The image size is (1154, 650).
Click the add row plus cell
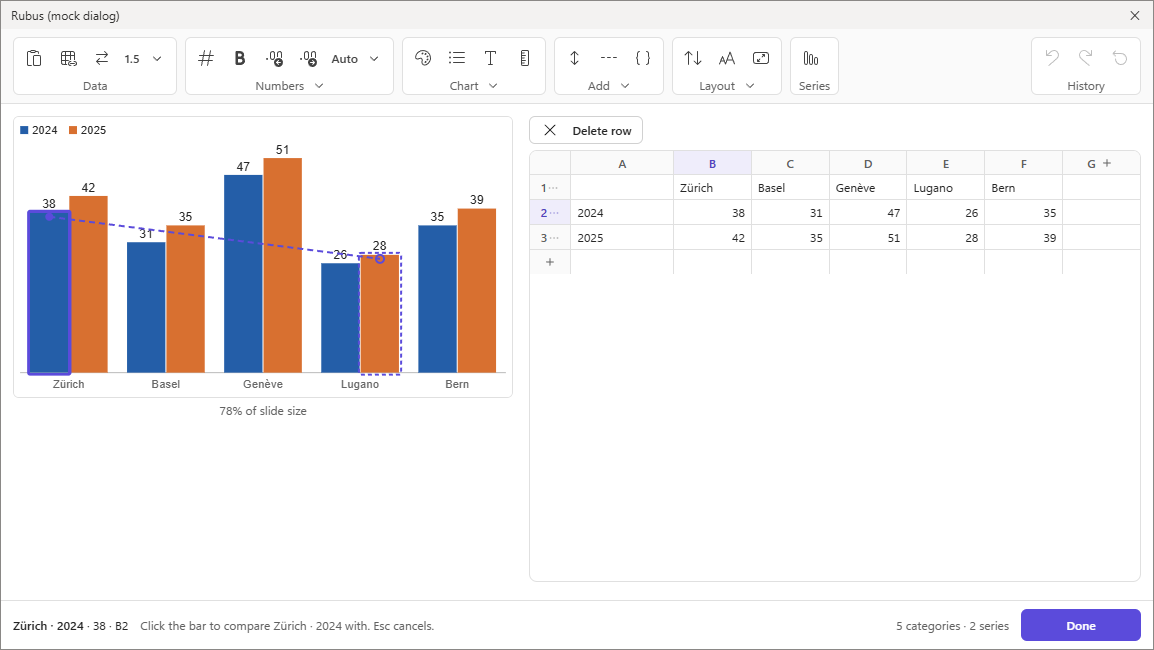[x=550, y=262]
